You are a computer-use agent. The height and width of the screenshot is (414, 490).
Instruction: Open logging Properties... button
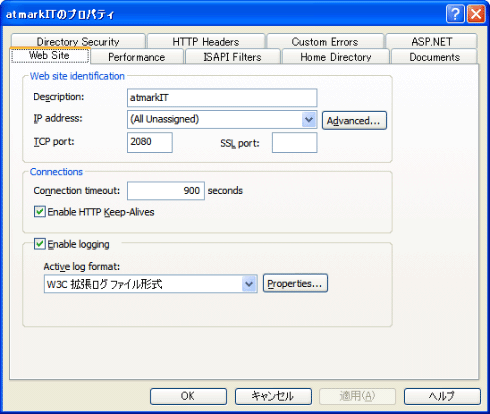coord(295,283)
